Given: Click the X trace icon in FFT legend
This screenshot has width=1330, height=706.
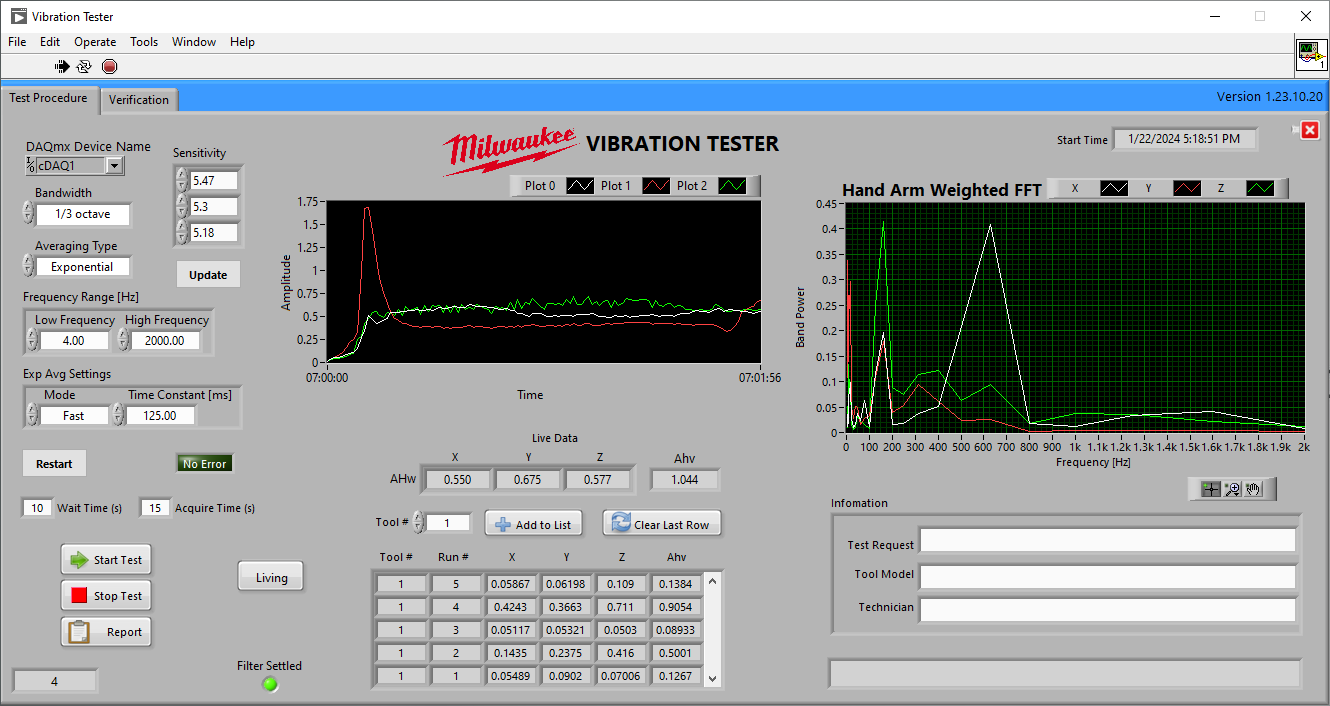Looking at the screenshot, I should tap(1114, 188).
